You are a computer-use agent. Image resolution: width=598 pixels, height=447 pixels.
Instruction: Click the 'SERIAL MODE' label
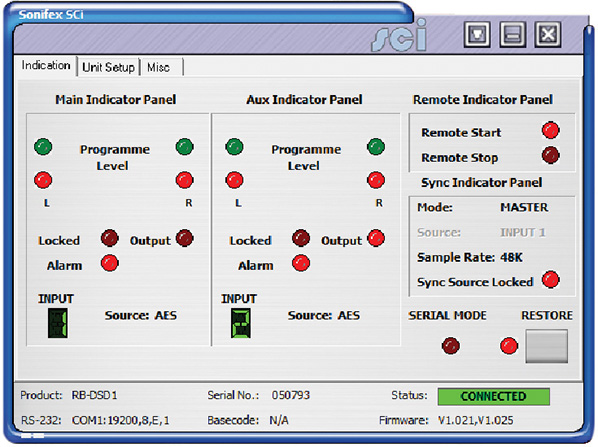(x=447, y=316)
